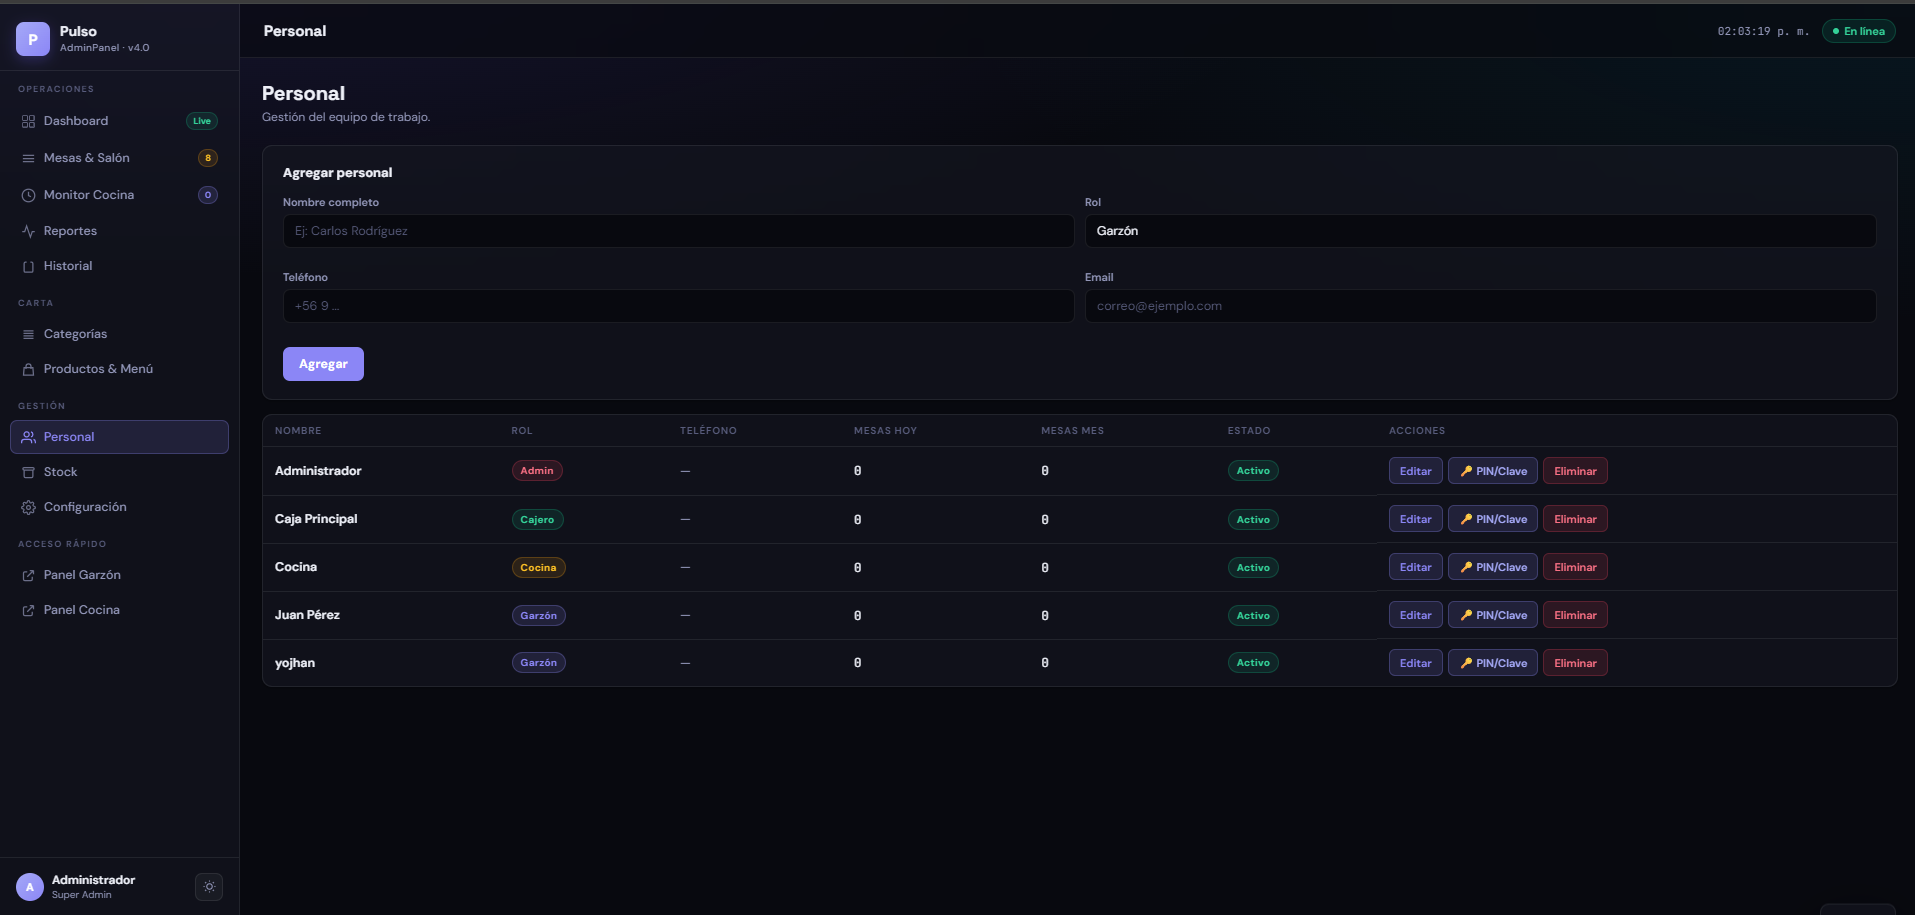The width and height of the screenshot is (1915, 915).
Task: Click the Panel Cocina external link icon
Action: pos(28,610)
